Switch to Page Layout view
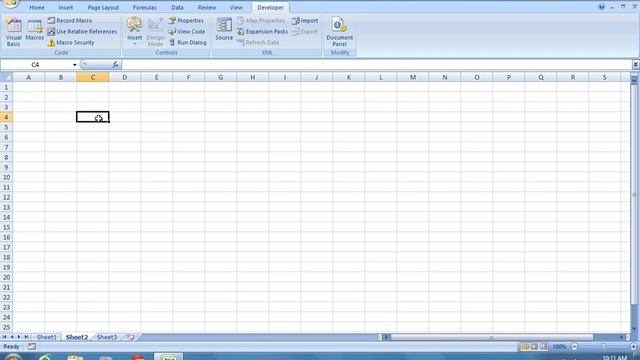 point(534,347)
